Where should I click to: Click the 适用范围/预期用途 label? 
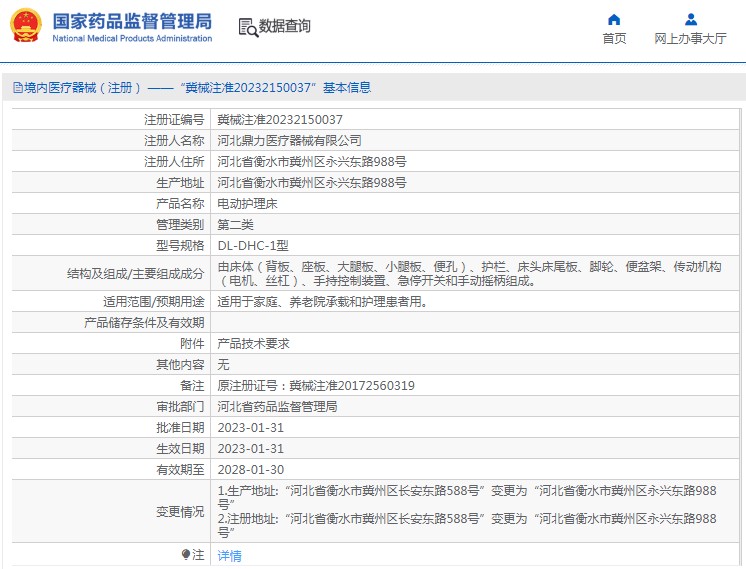tap(154, 302)
